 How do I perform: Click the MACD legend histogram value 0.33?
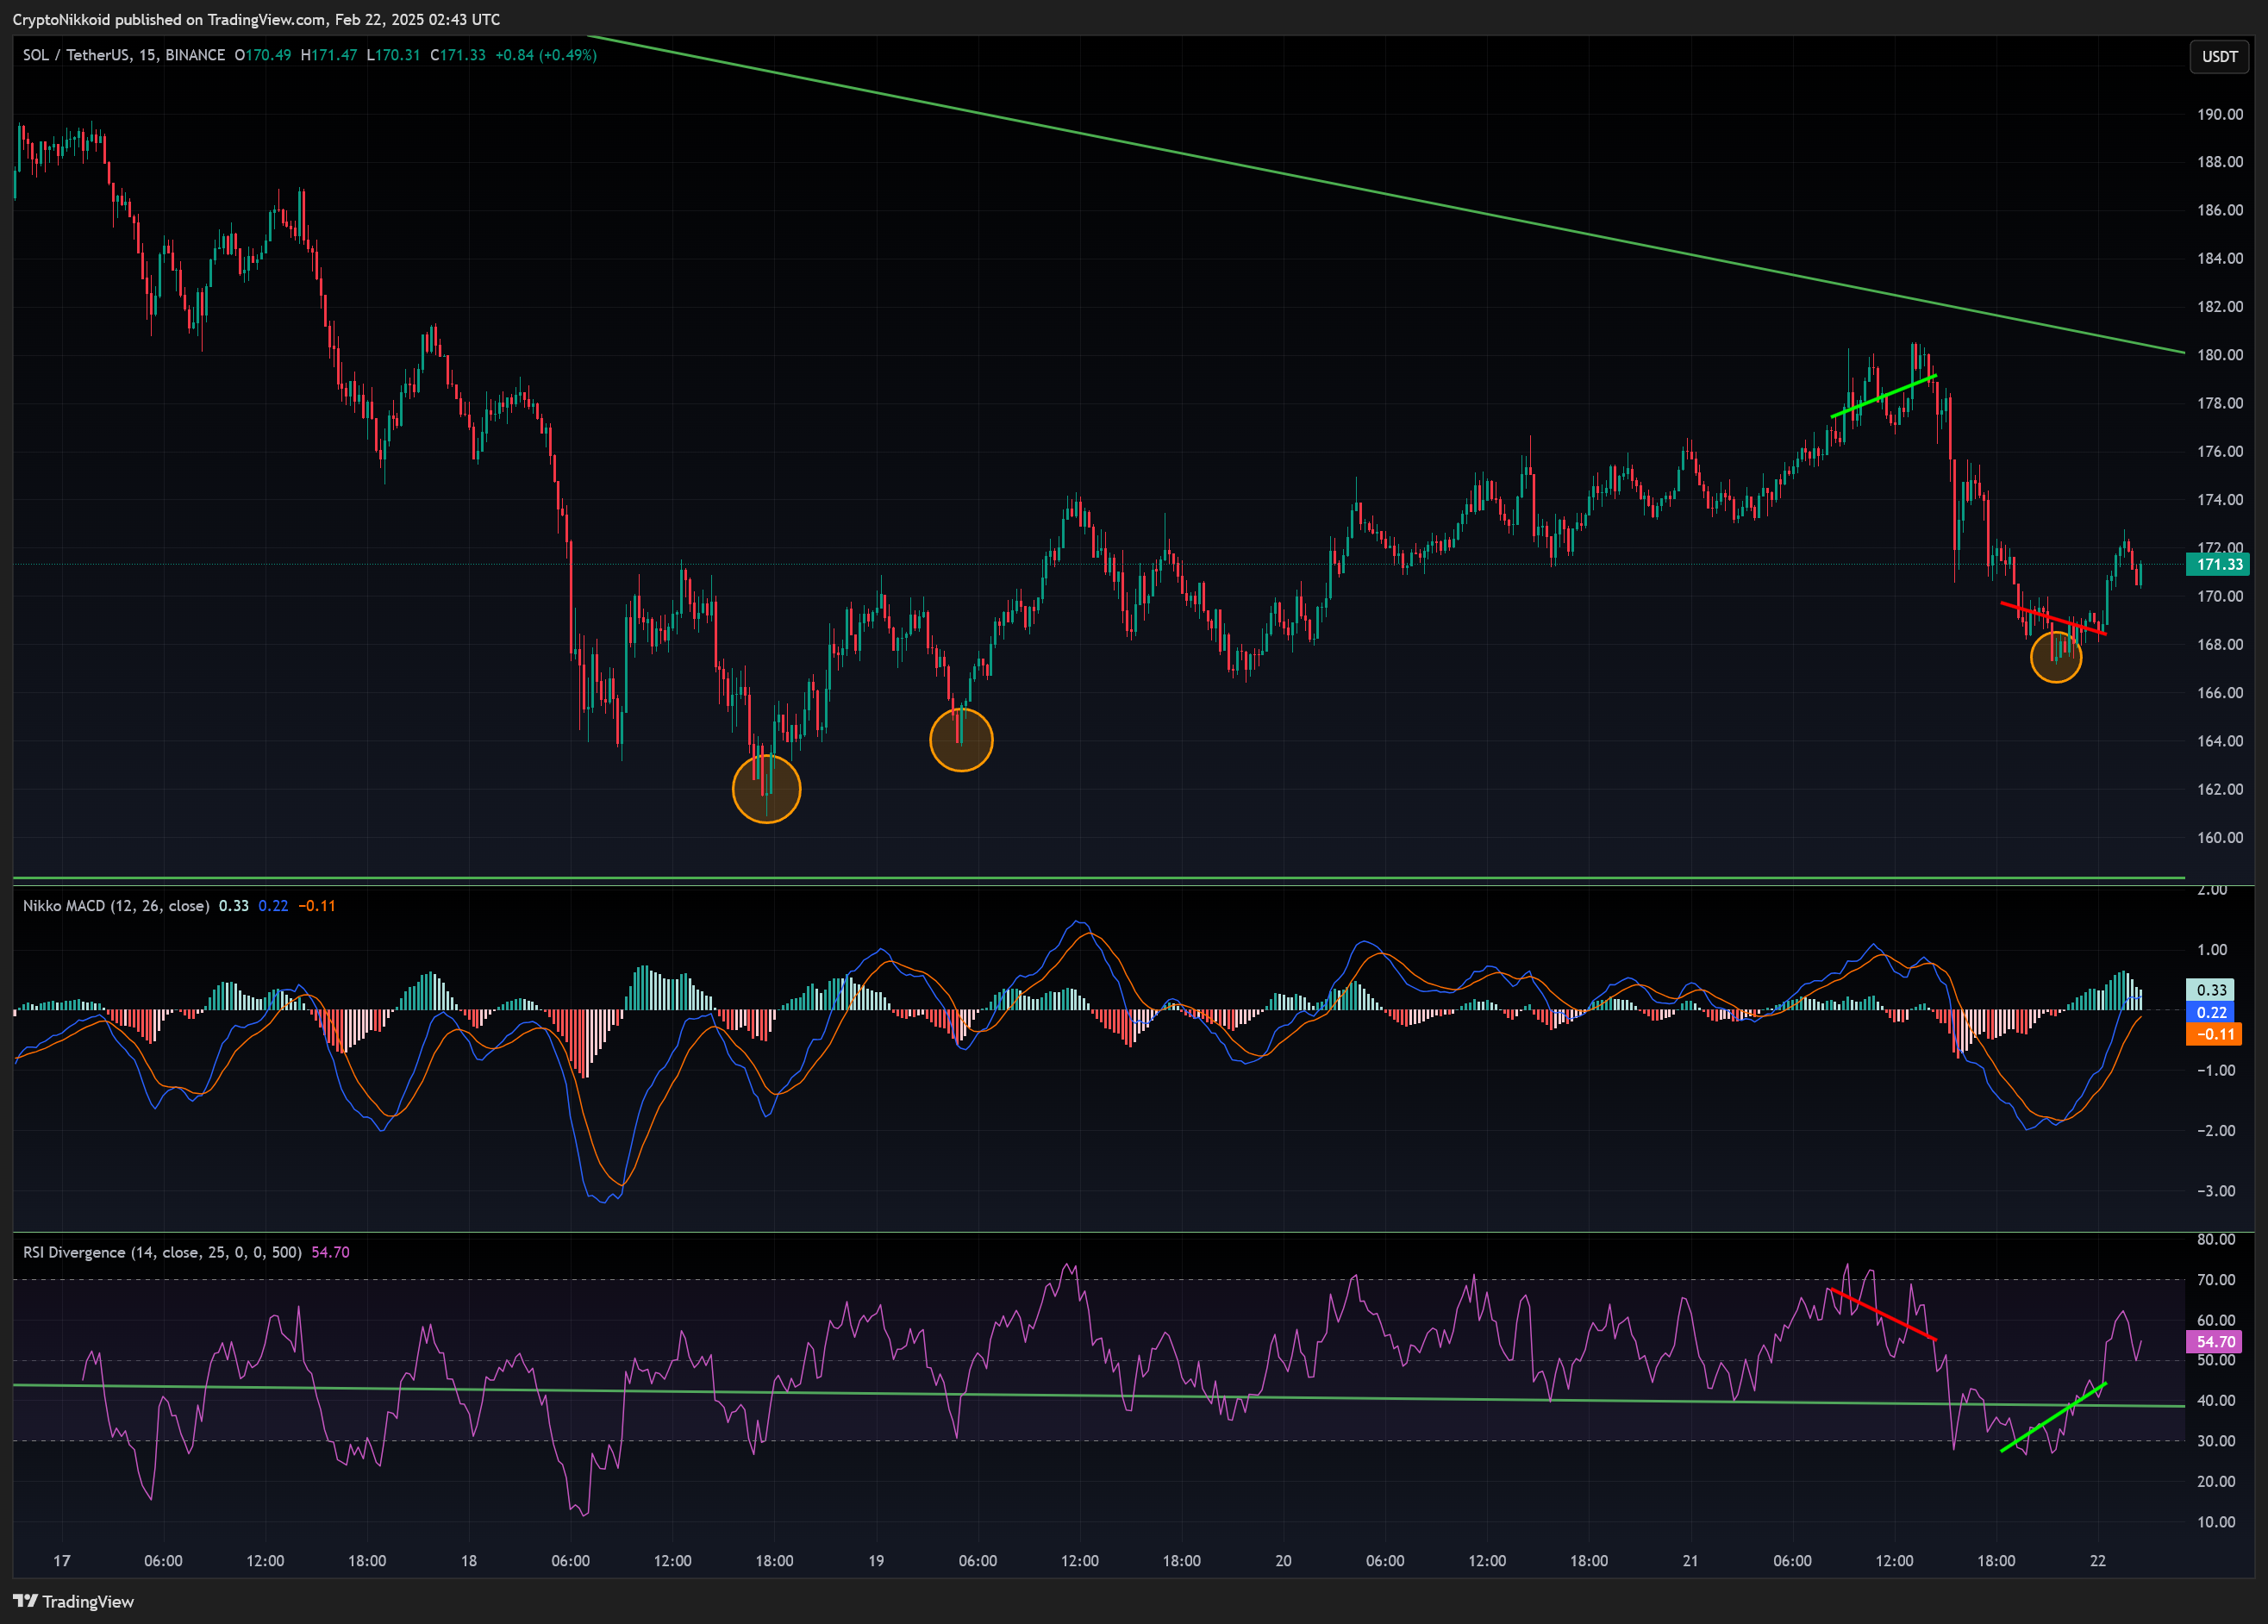click(234, 906)
